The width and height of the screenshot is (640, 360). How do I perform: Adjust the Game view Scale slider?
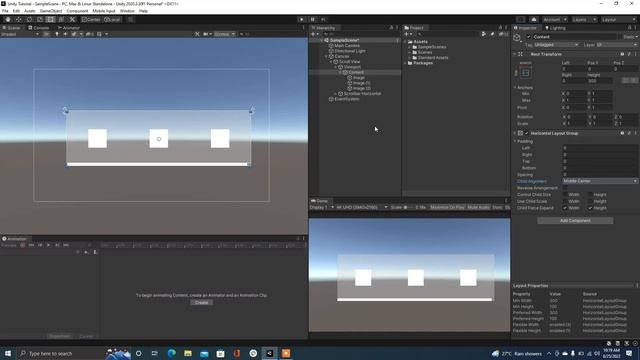pos(408,207)
